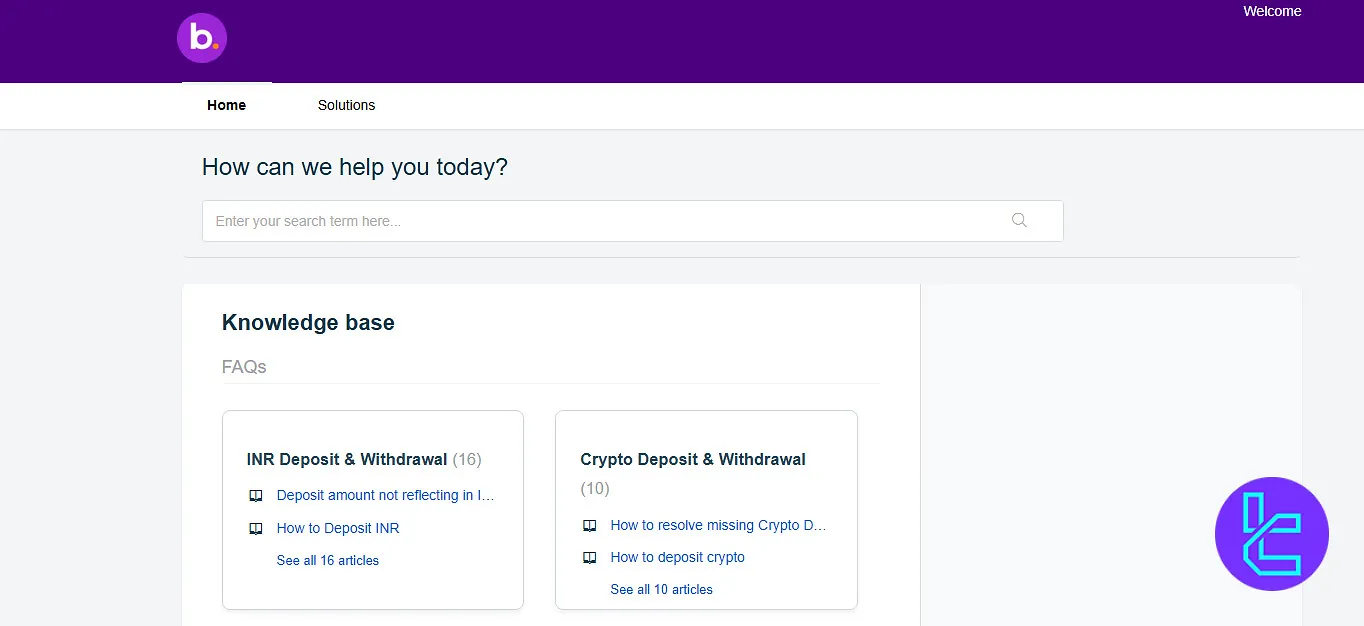Open the Crypto Deposit & Withdrawal category

click(x=693, y=459)
